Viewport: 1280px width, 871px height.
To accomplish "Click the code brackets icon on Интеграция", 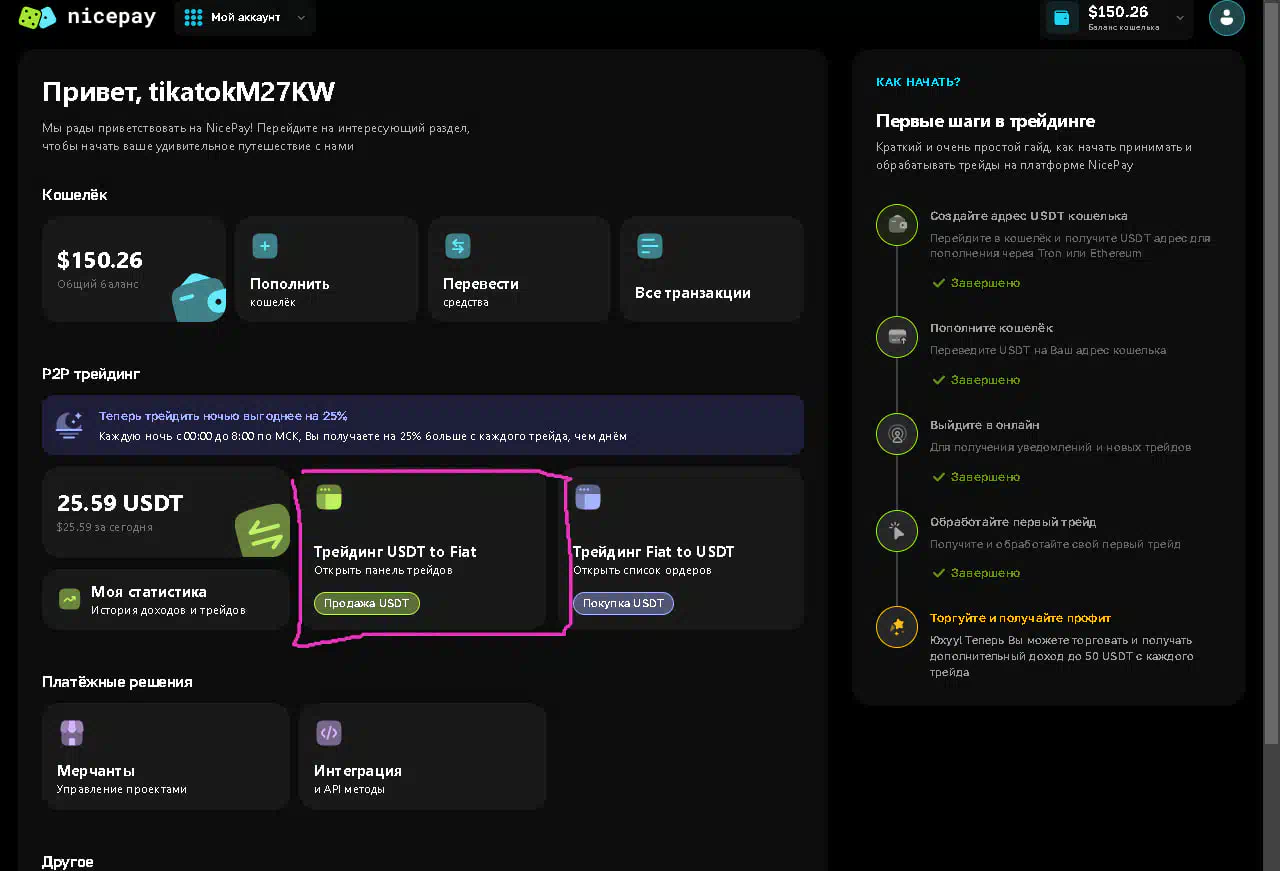I will [329, 733].
